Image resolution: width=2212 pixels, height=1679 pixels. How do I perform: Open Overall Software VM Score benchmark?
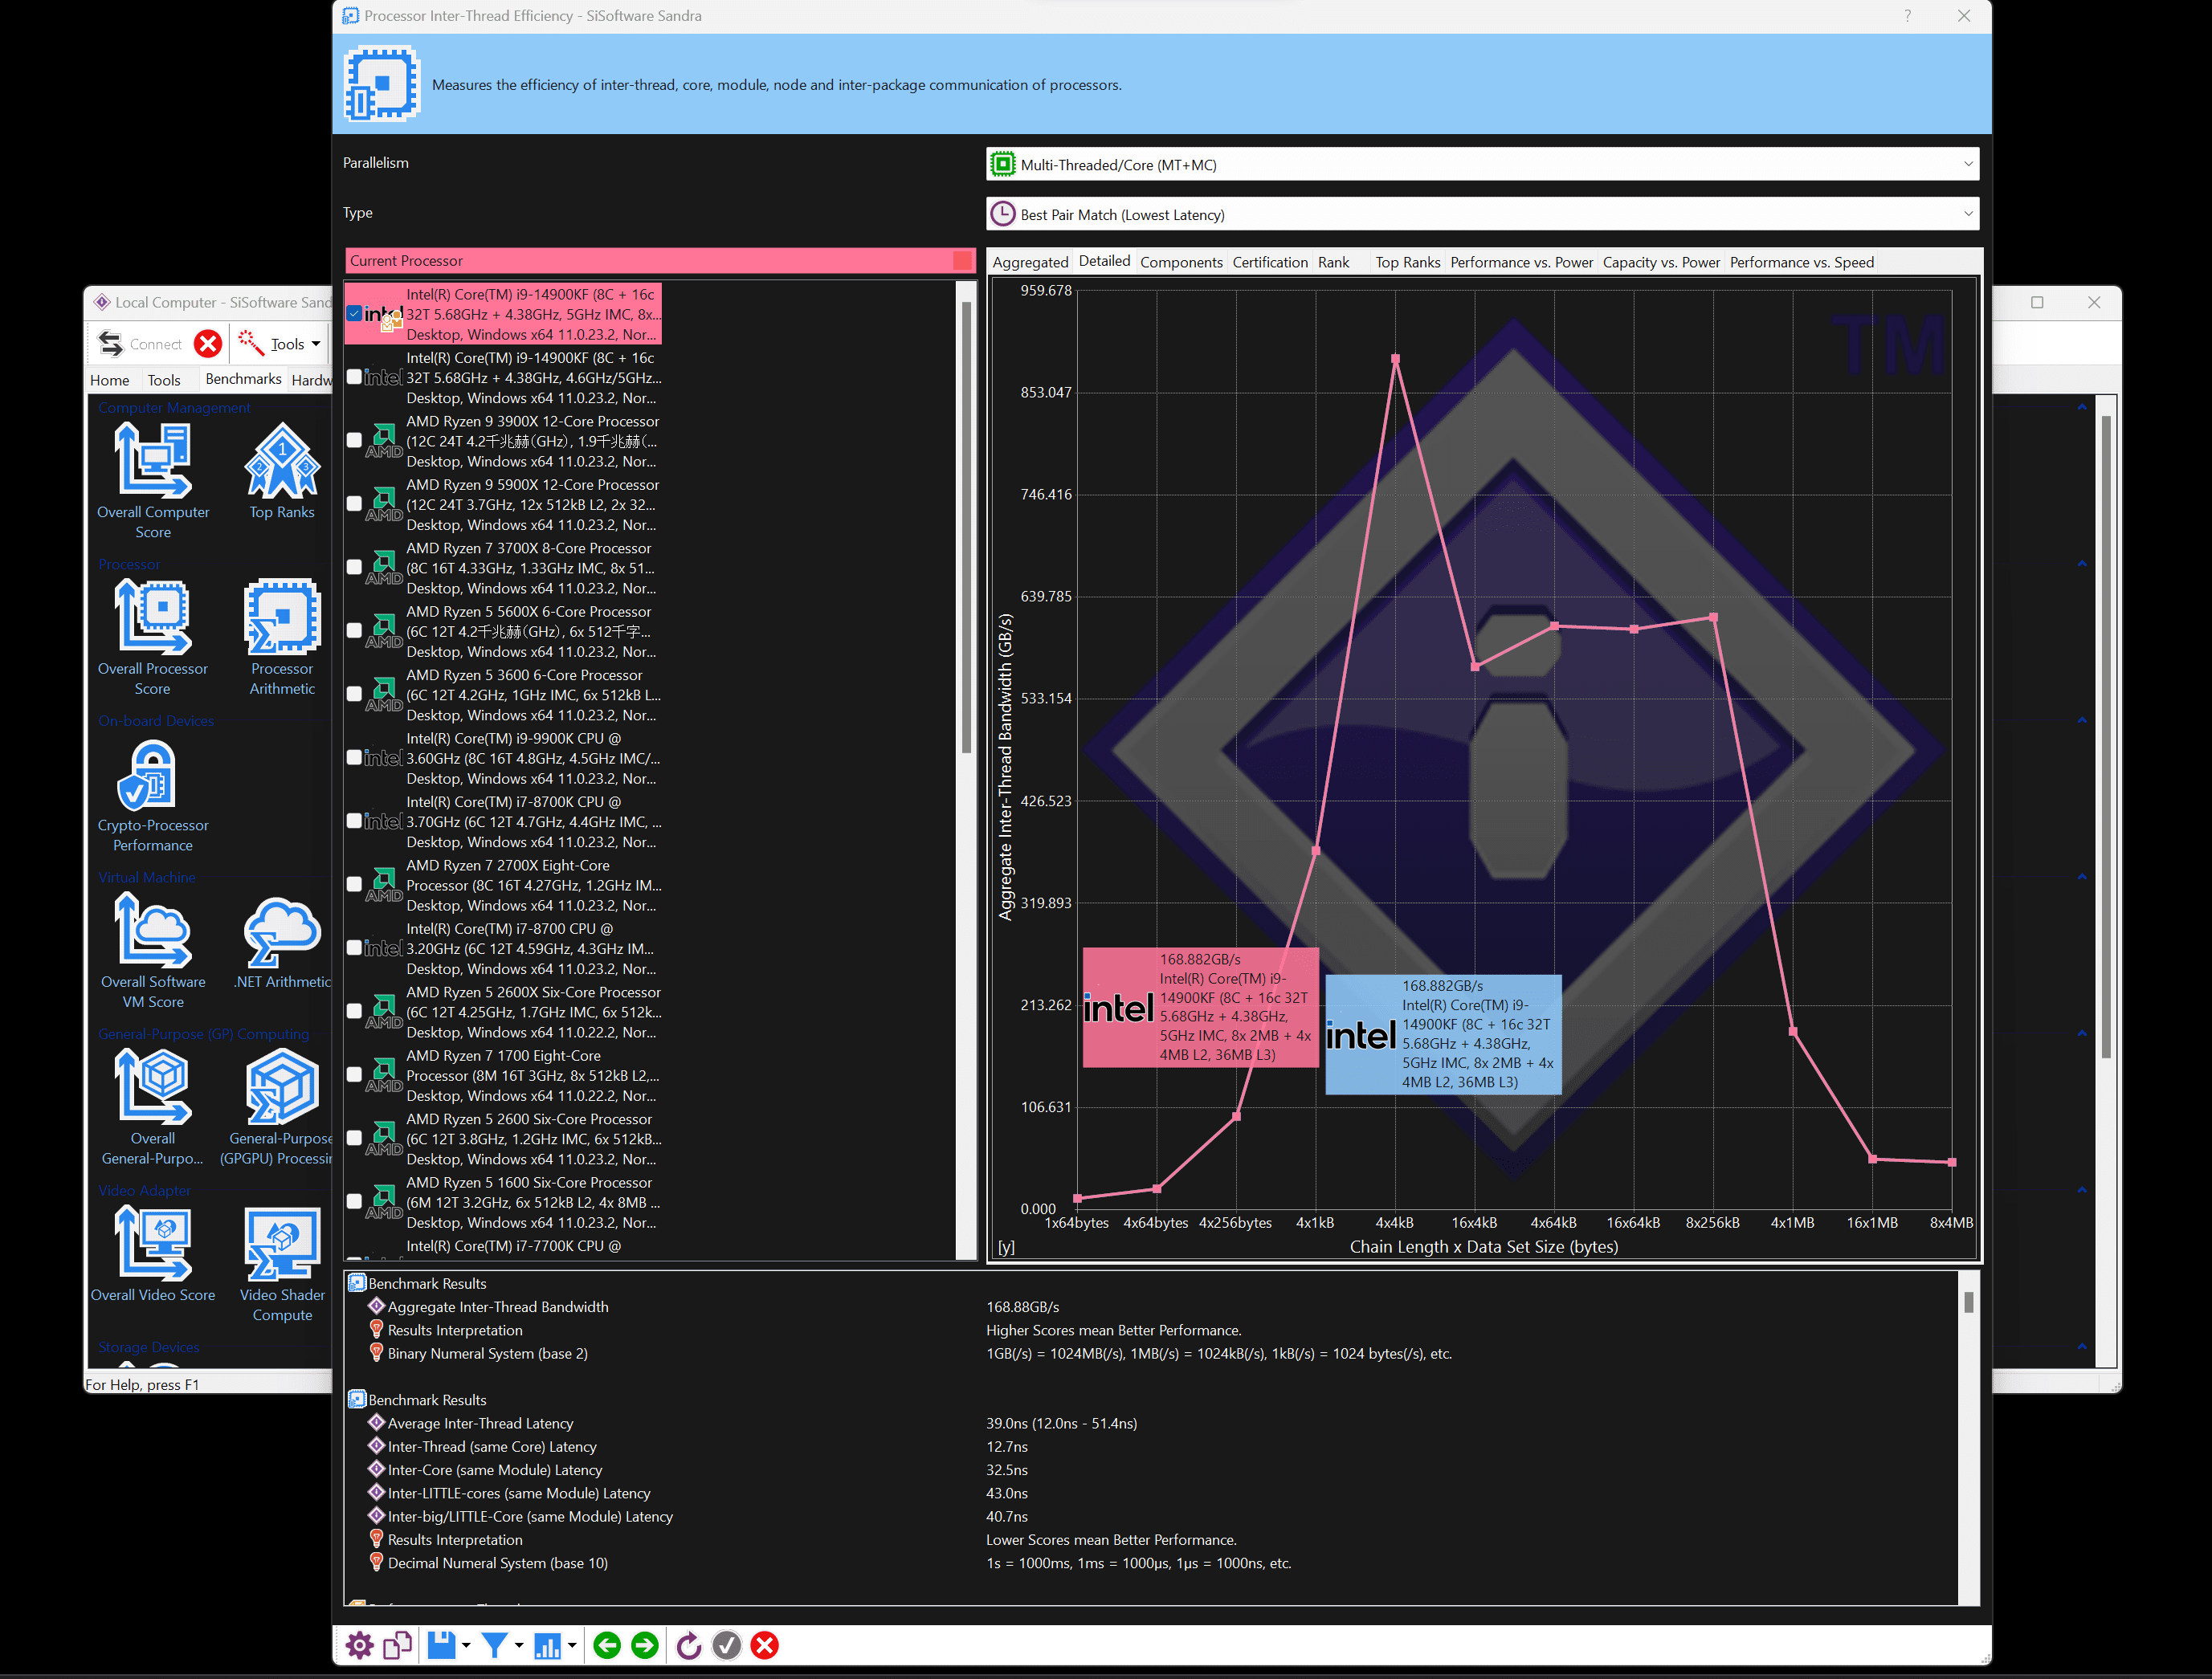(153, 951)
